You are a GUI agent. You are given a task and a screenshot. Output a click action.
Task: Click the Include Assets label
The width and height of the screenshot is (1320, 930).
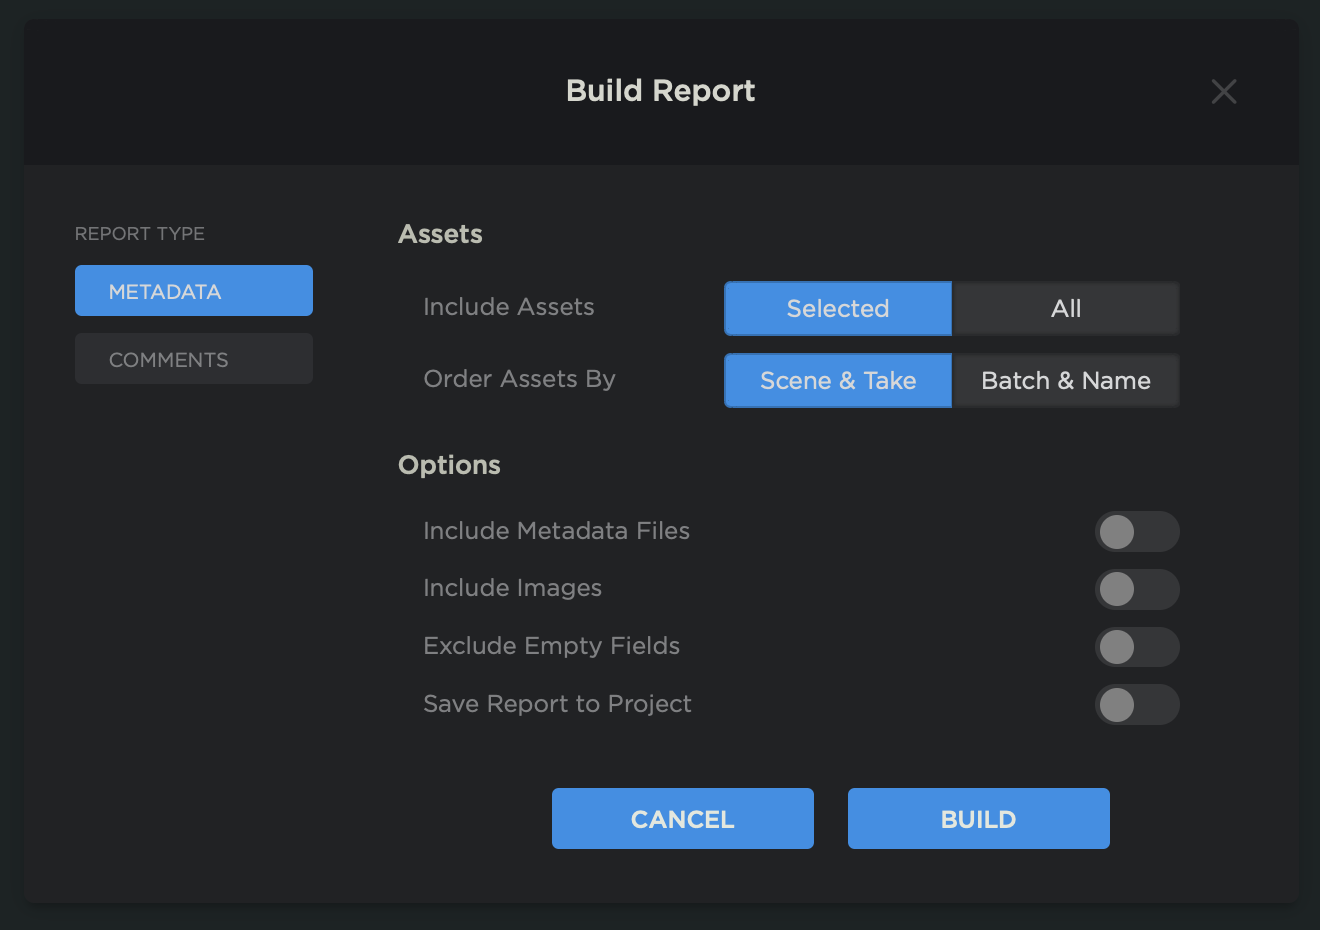(509, 307)
